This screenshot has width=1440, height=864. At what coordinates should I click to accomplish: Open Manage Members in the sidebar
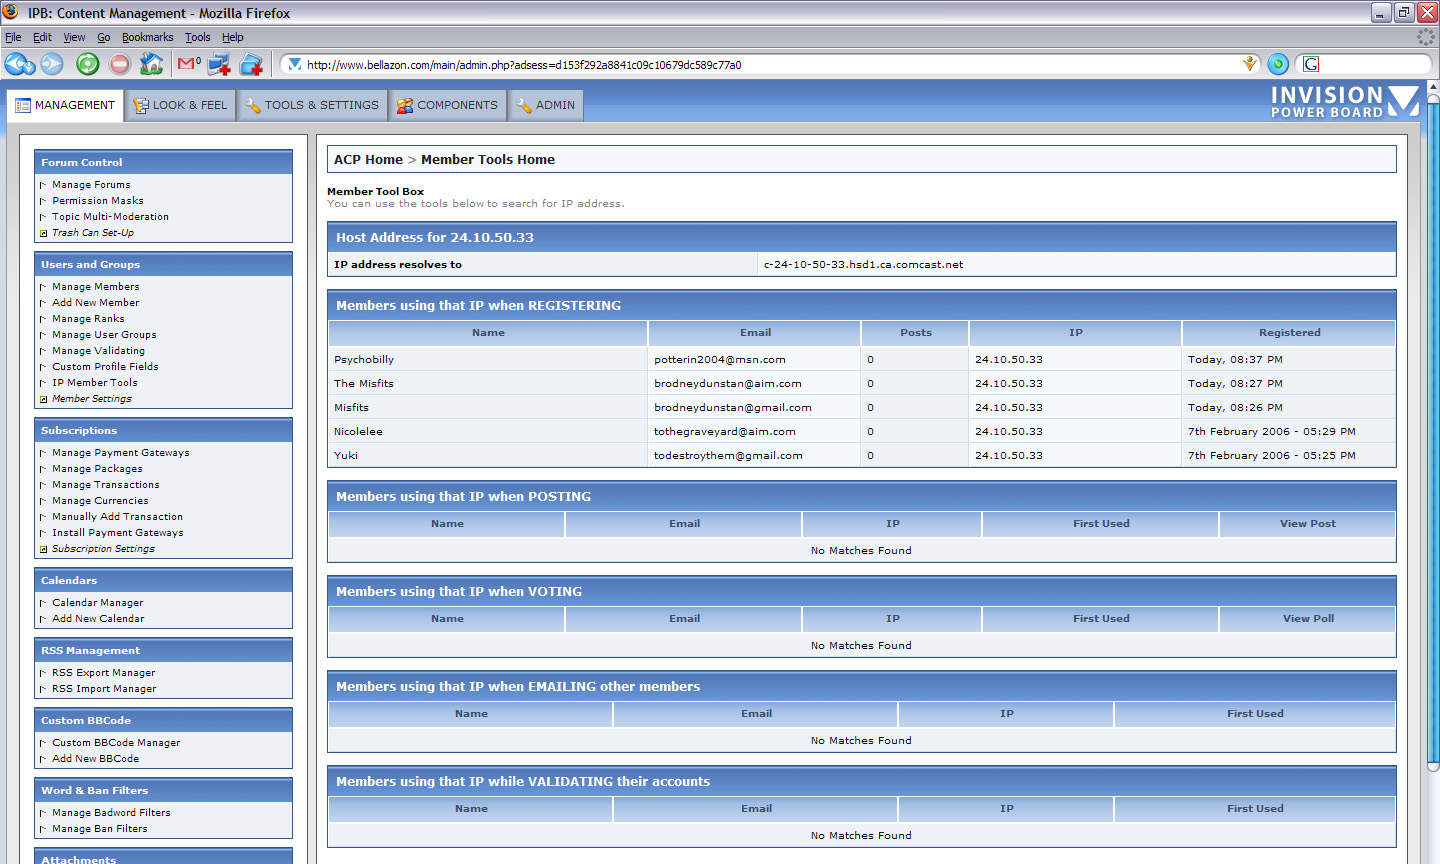[x=96, y=287]
